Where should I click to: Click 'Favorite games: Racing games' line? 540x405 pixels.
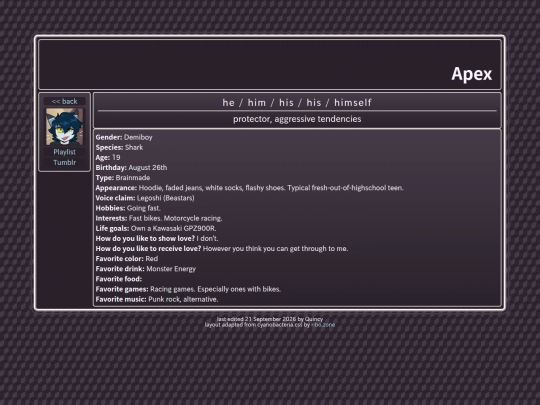[x=188, y=289]
